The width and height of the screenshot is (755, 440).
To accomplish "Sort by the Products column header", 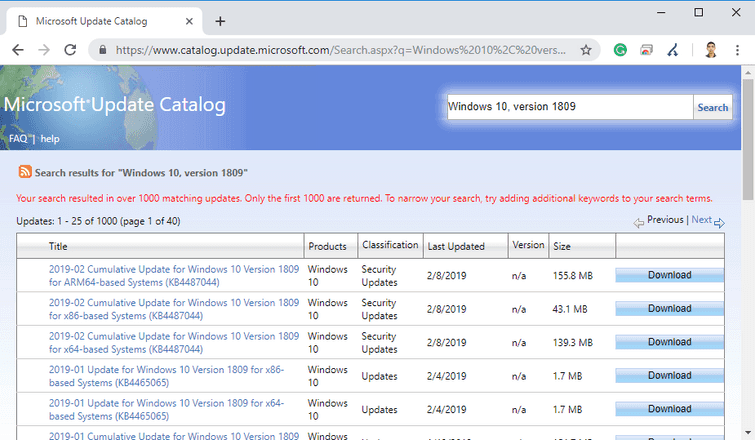I will pos(327,246).
